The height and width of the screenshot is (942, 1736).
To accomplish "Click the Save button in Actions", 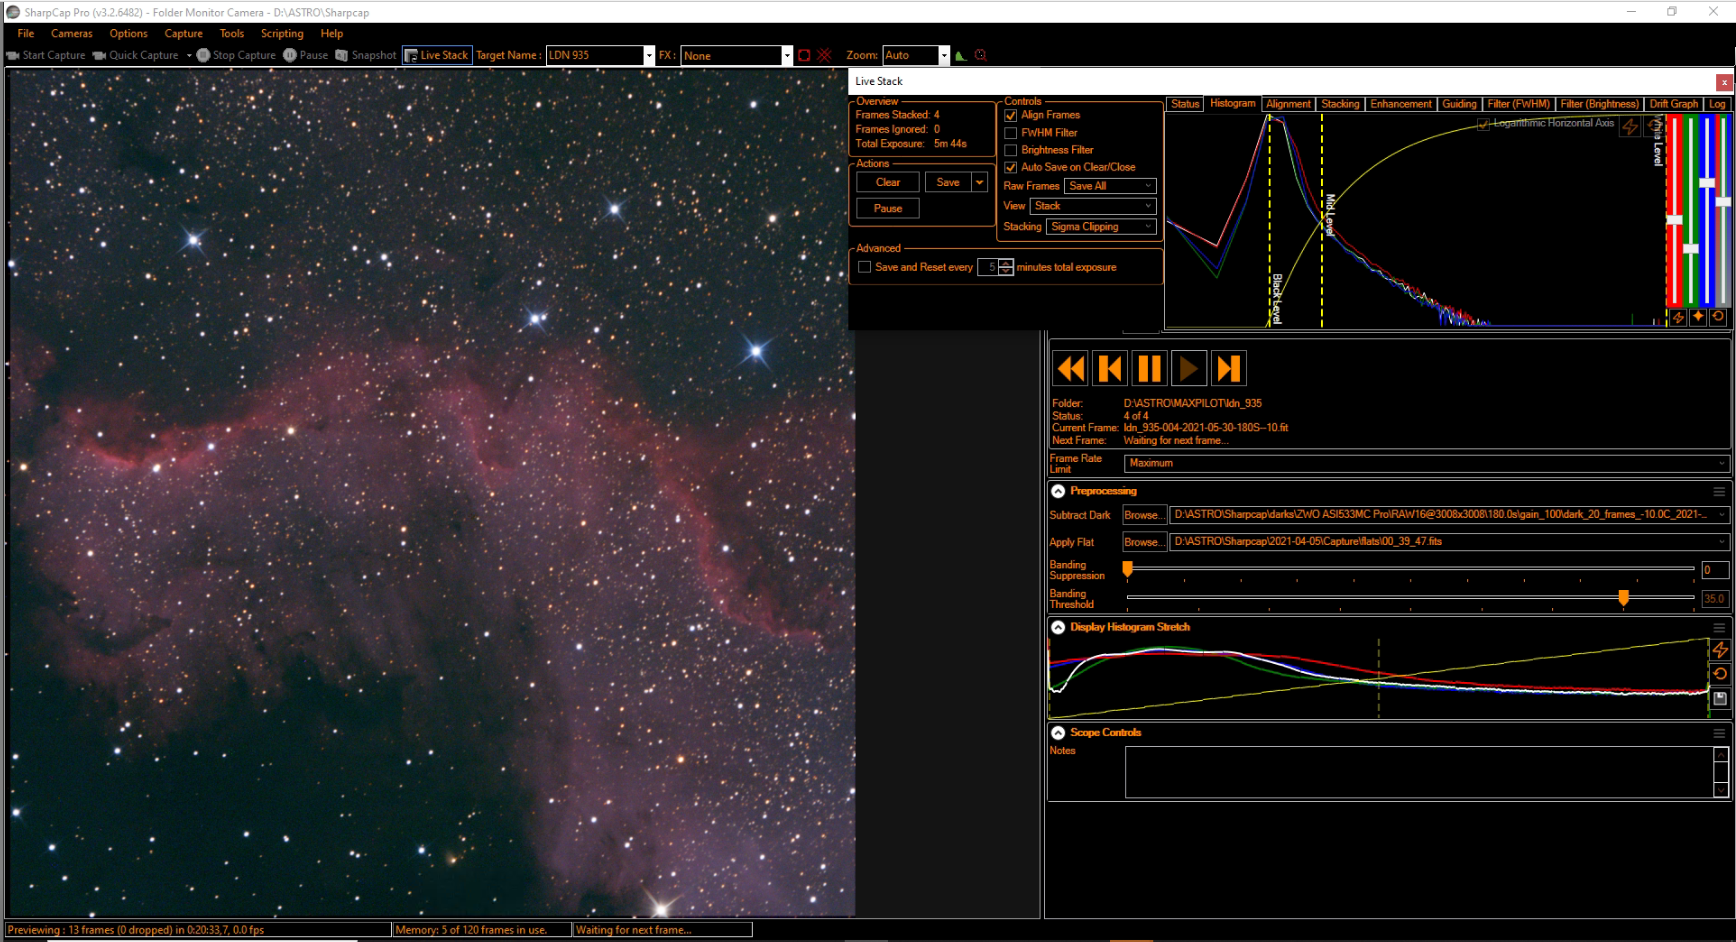I will point(948,182).
